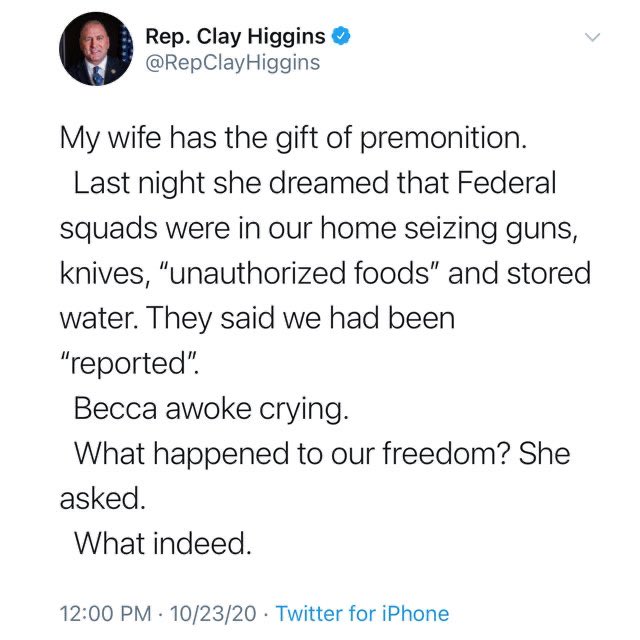Image resolution: width=640 pixels, height=640 pixels.
Task: Click the blue verified badge
Action: (x=341, y=36)
